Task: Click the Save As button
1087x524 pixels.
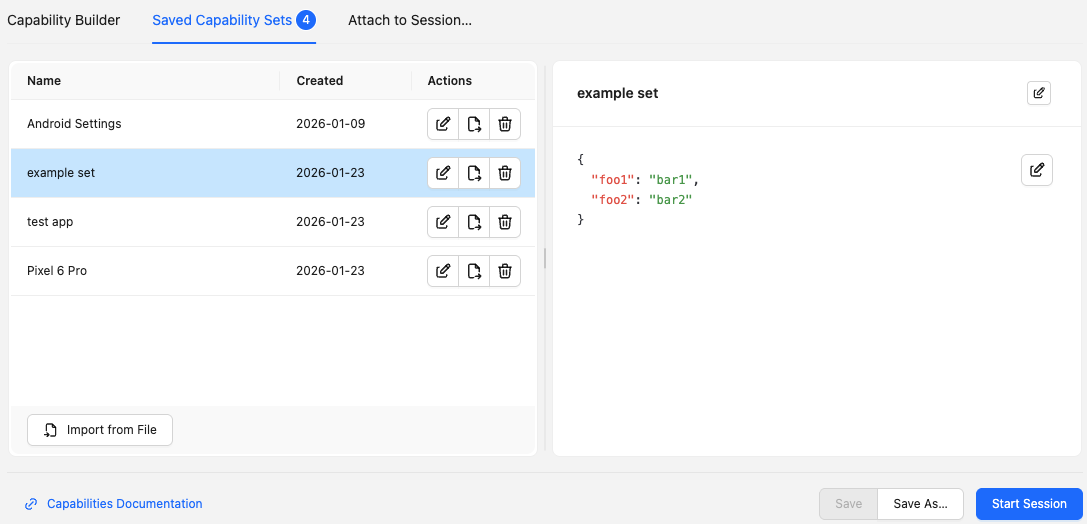Action: point(920,504)
